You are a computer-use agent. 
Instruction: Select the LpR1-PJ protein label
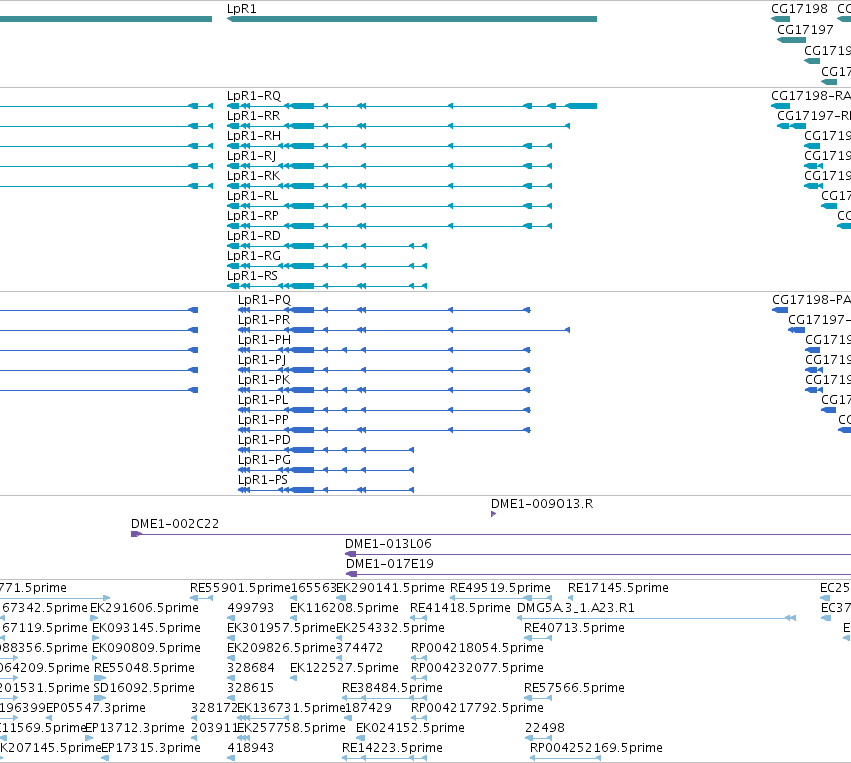click(262, 360)
